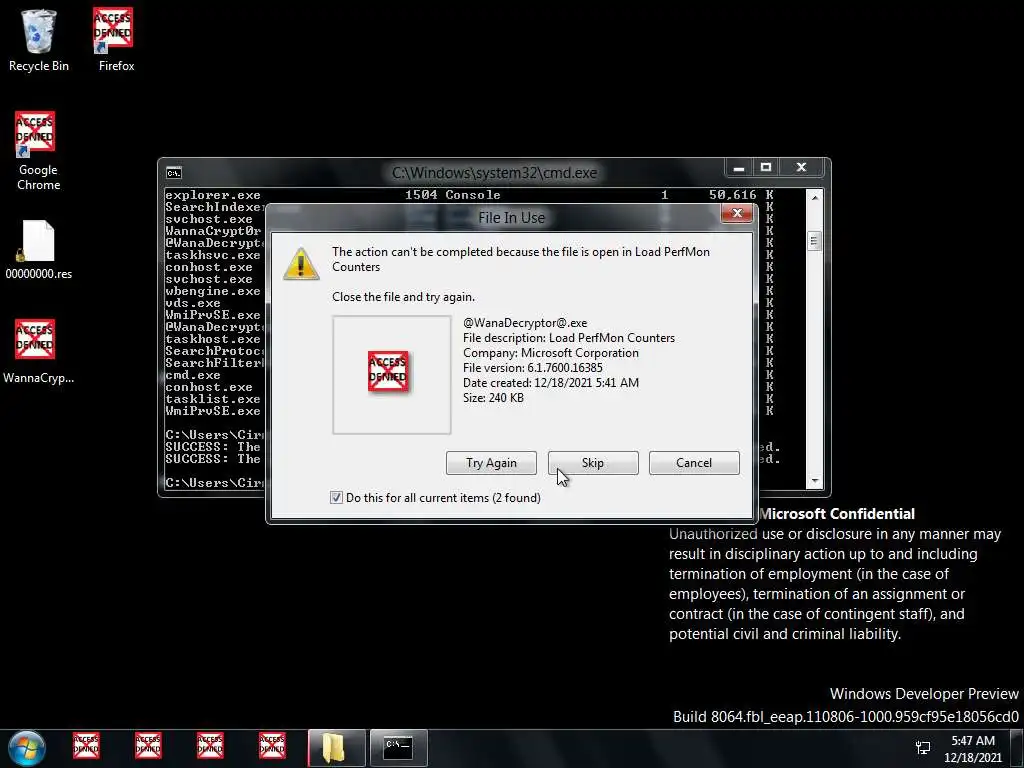This screenshot has width=1024, height=768.
Task: Click the Skip button
Action: (593, 463)
